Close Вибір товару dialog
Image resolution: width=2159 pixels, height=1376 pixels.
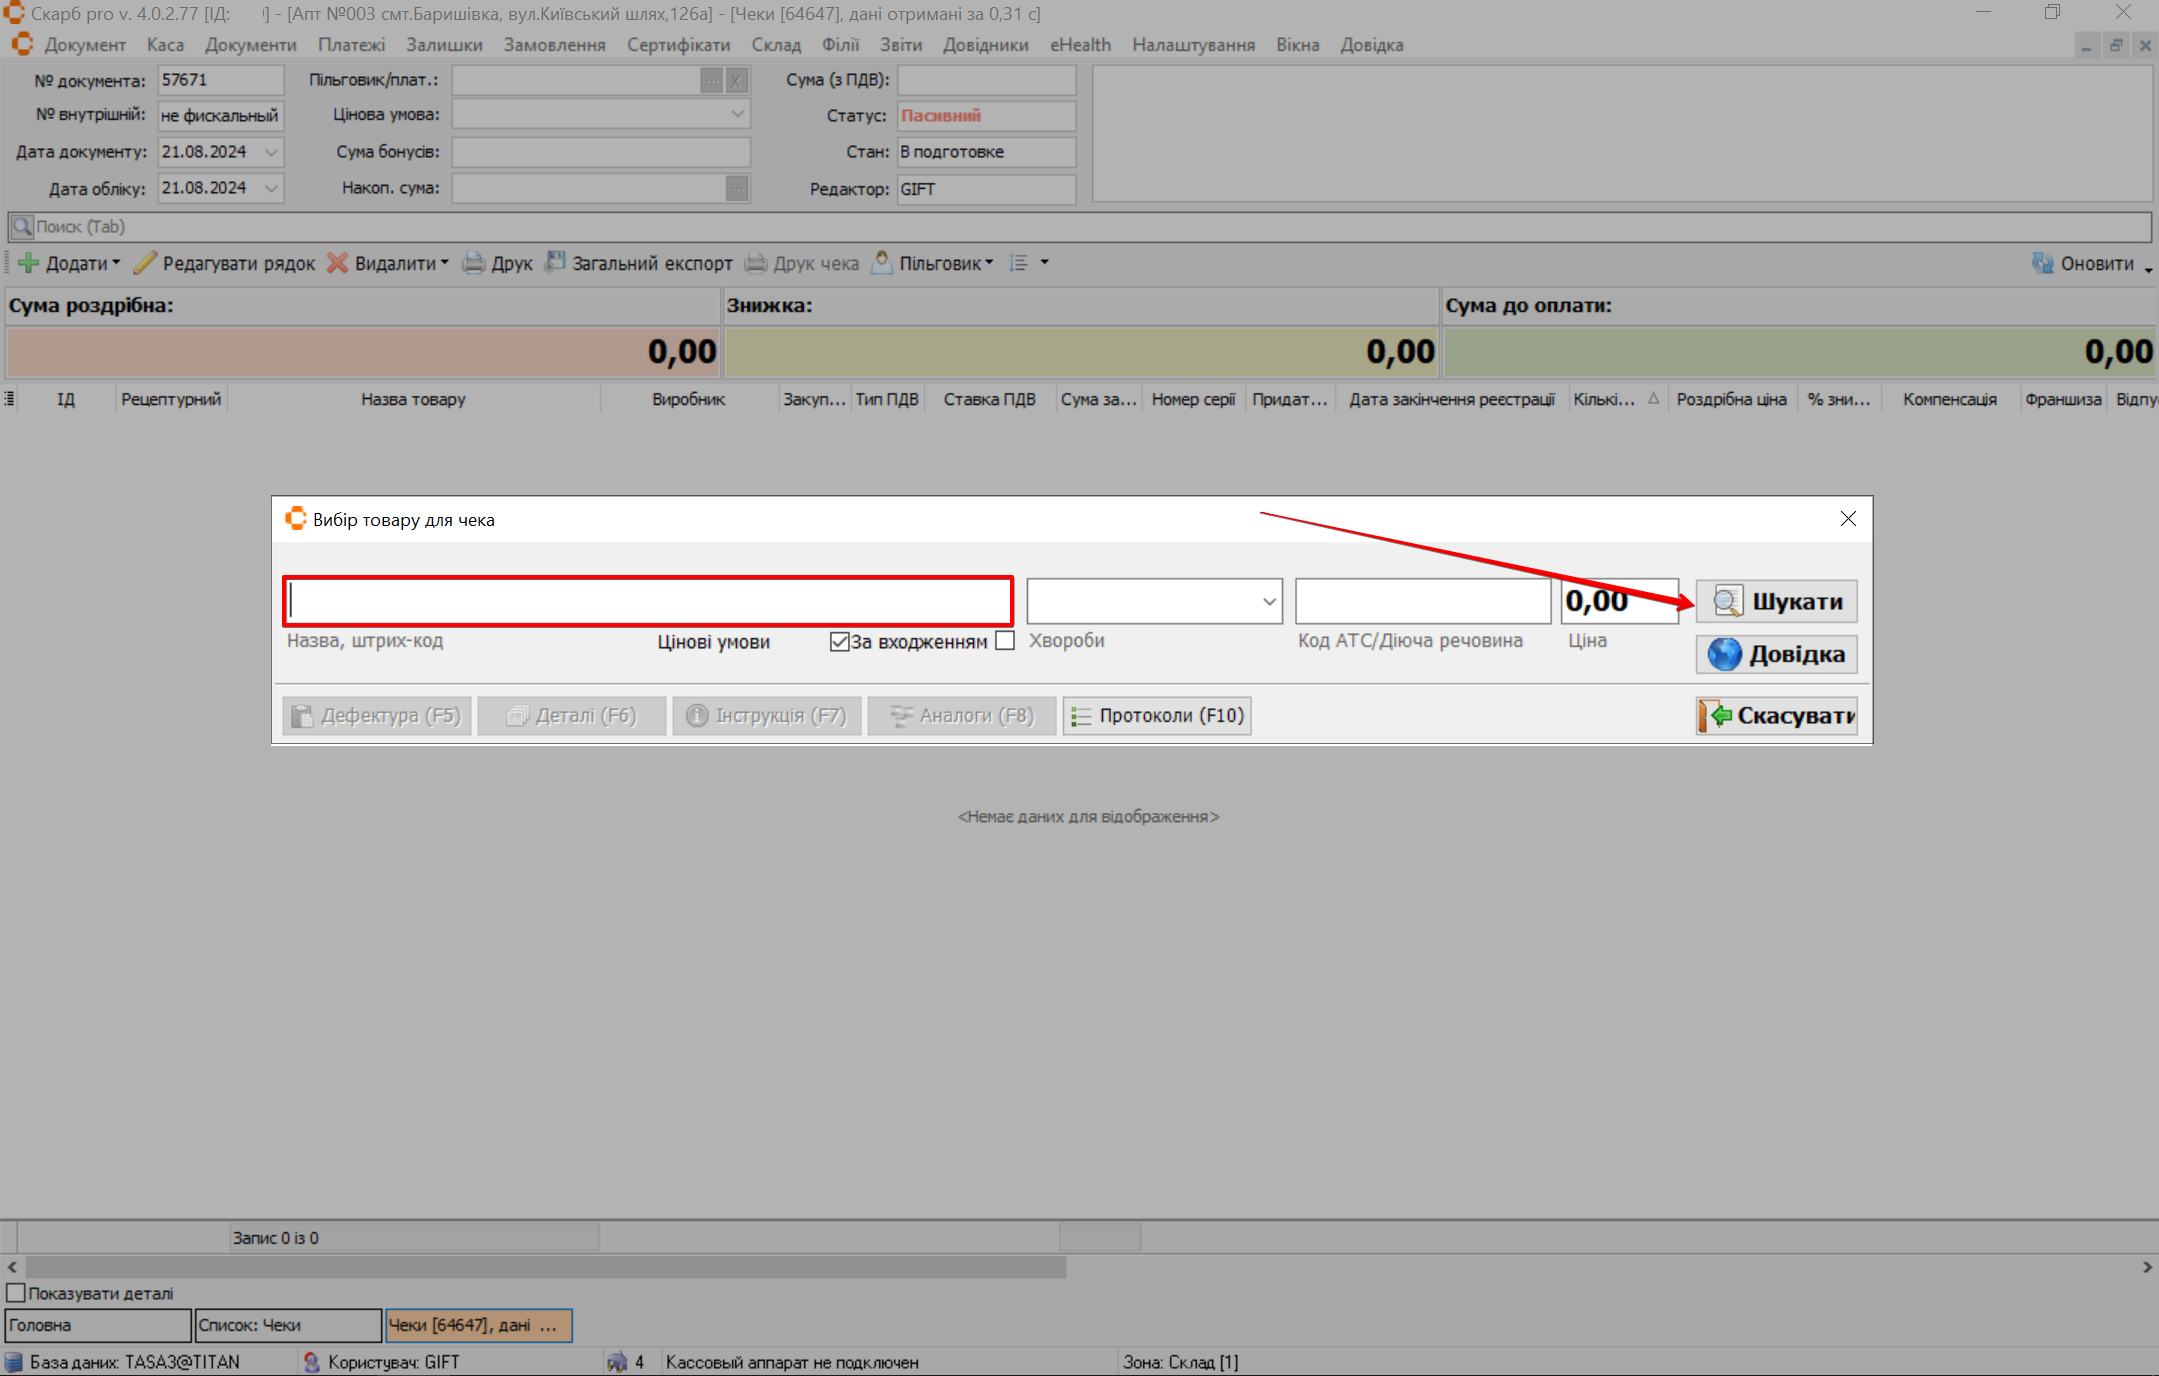pyautogui.click(x=1848, y=518)
